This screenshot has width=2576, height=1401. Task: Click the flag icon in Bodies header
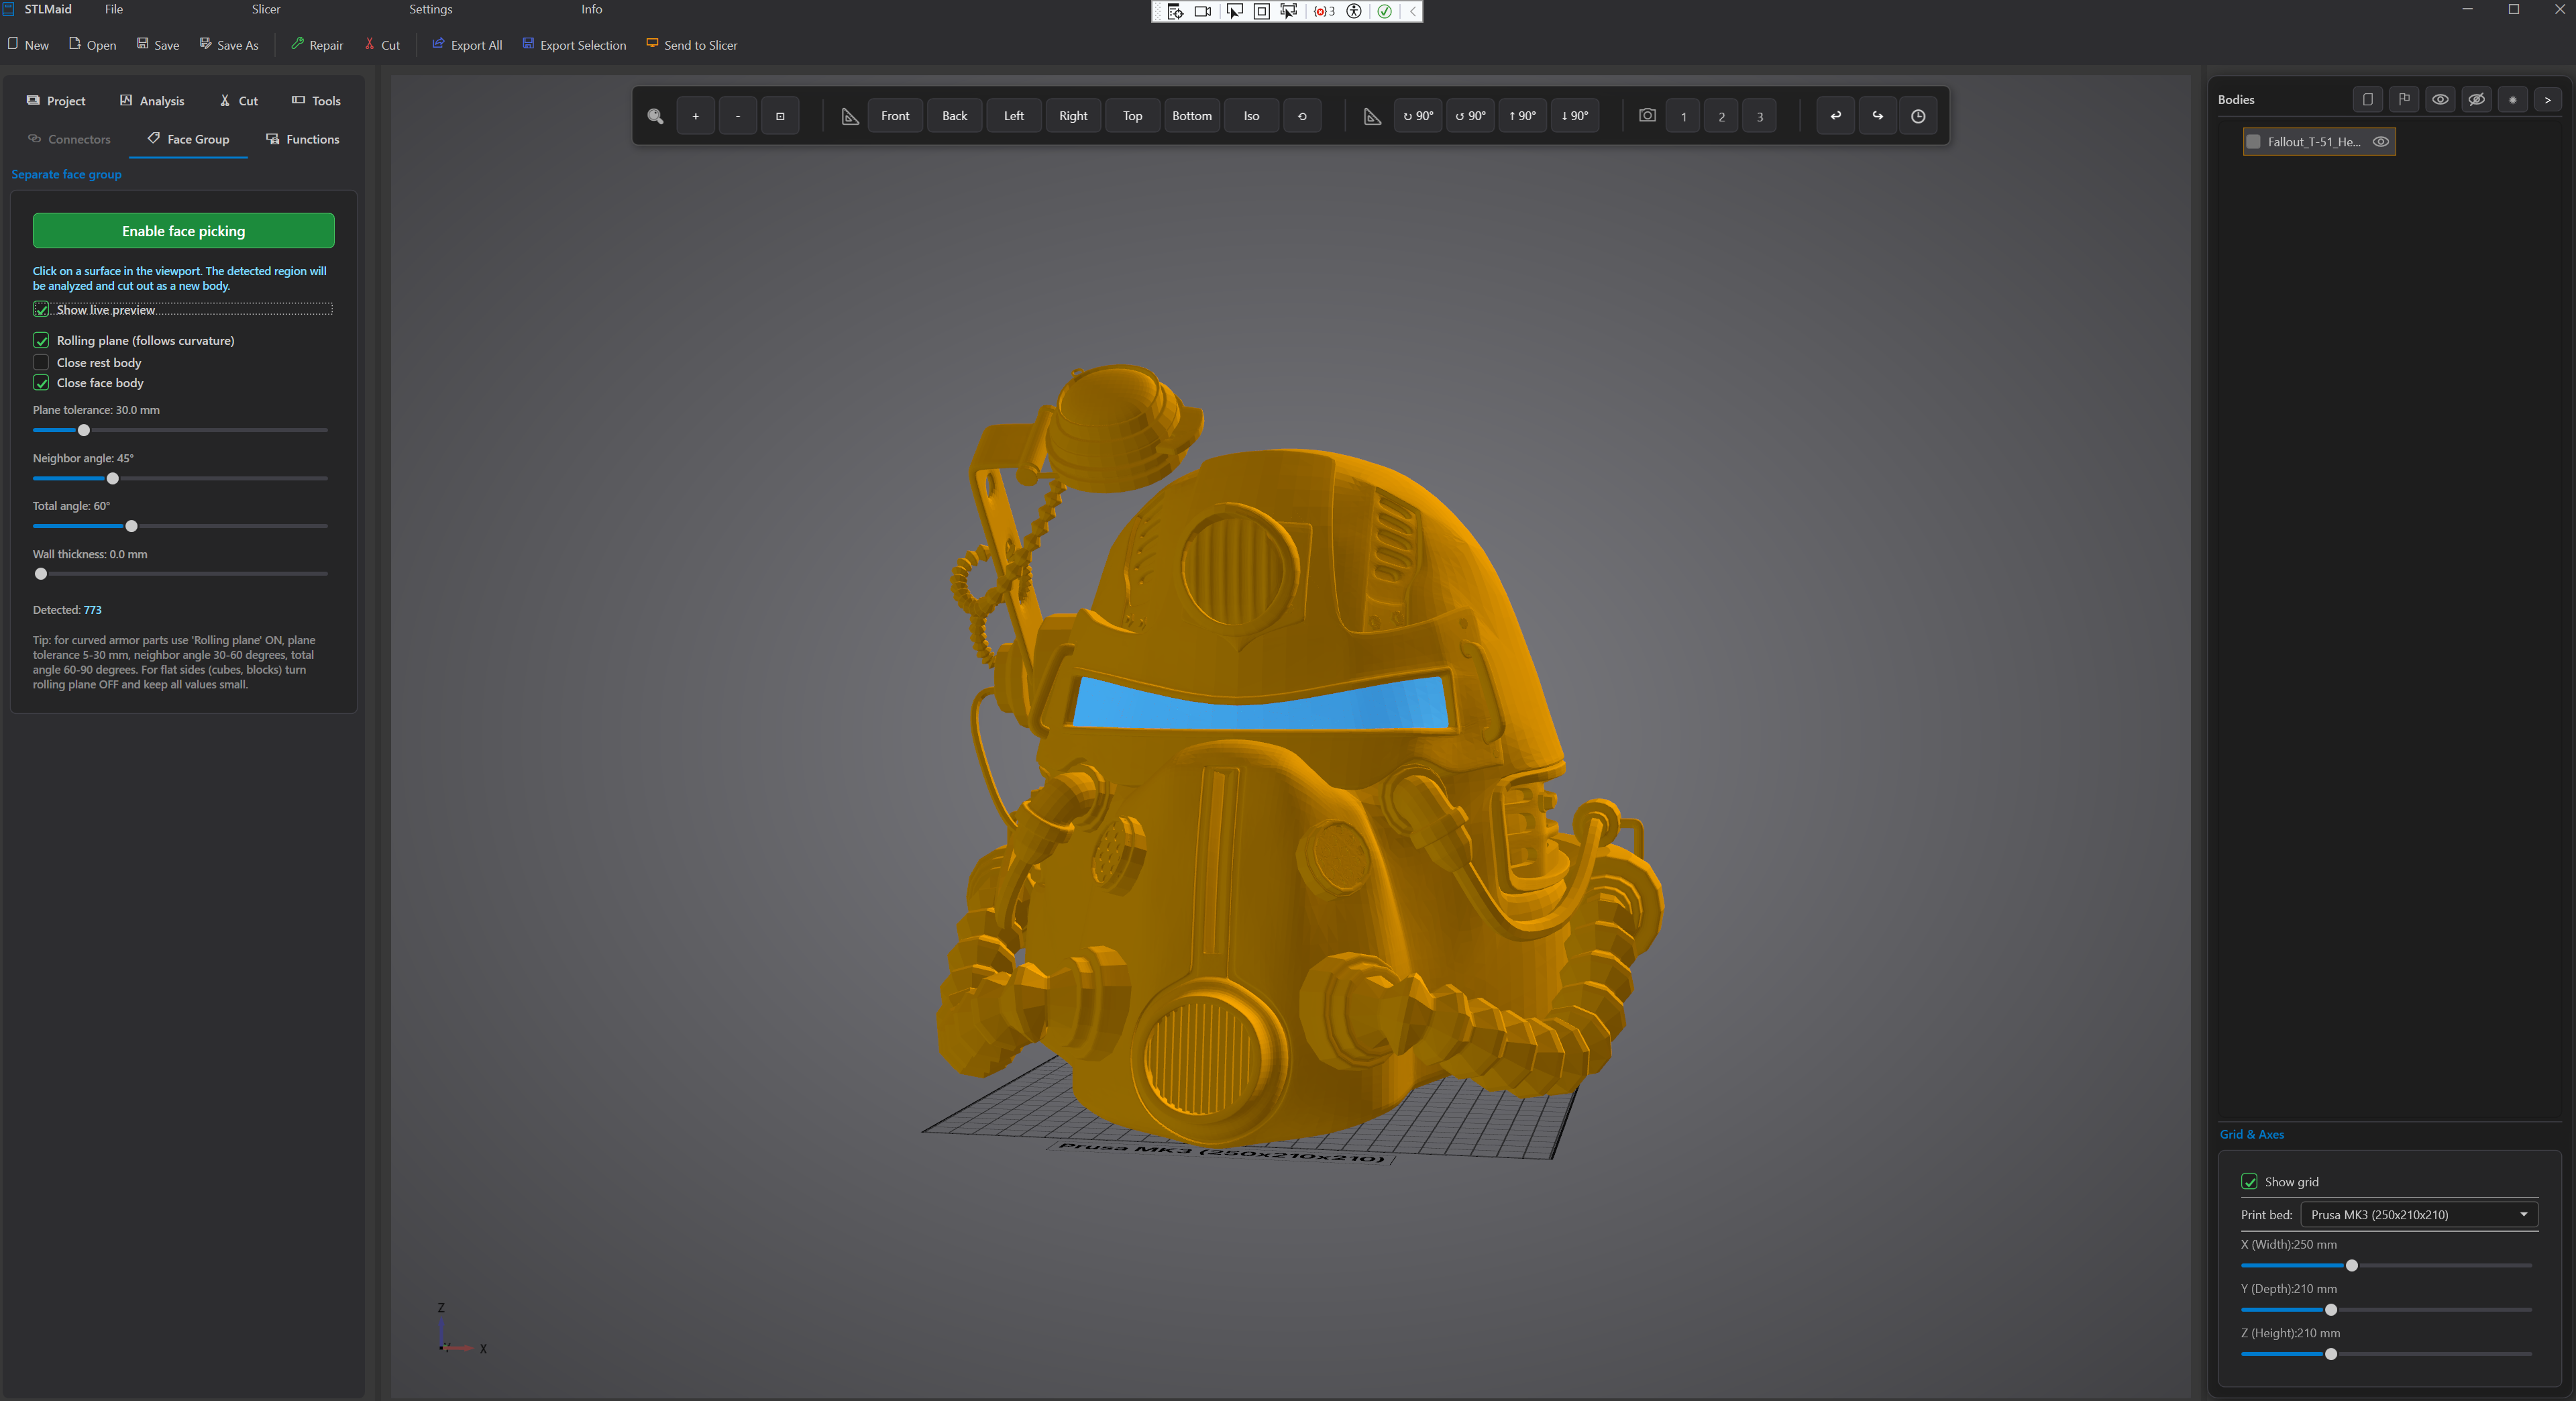[x=2404, y=99]
